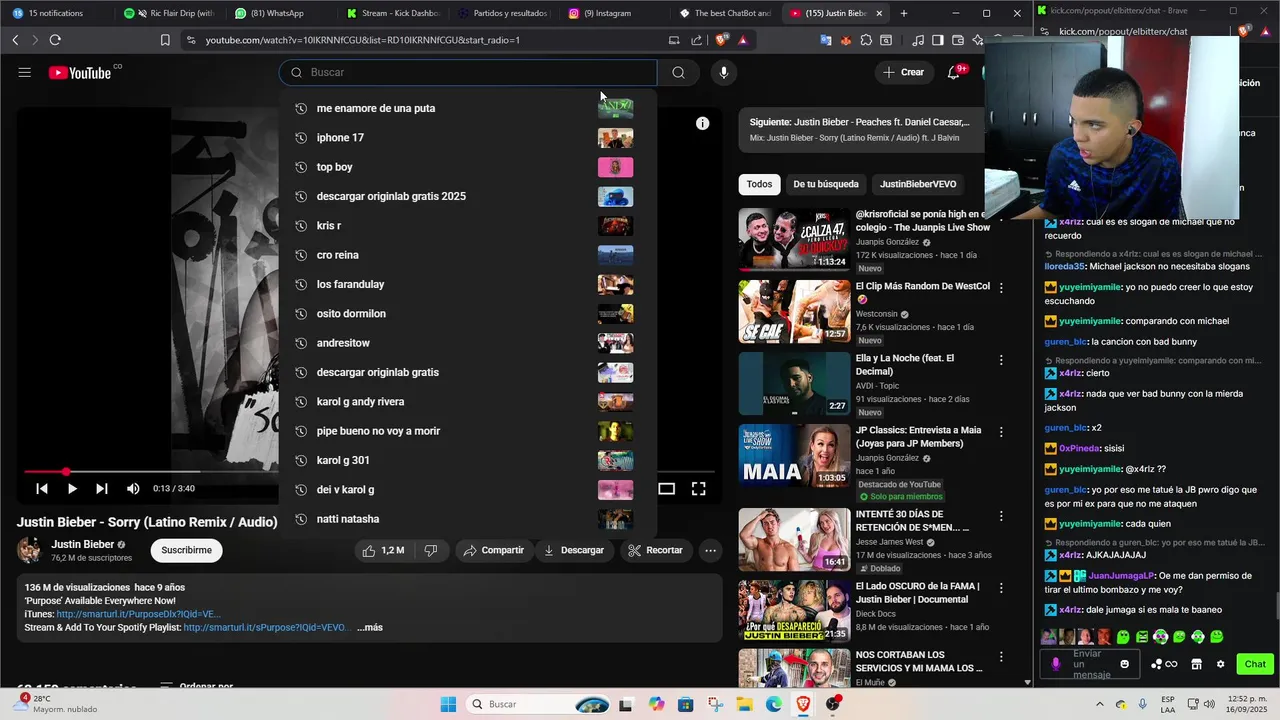Toggle theater mode on player
Viewport: 1280px width, 720px height.
(x=666, y=488)
